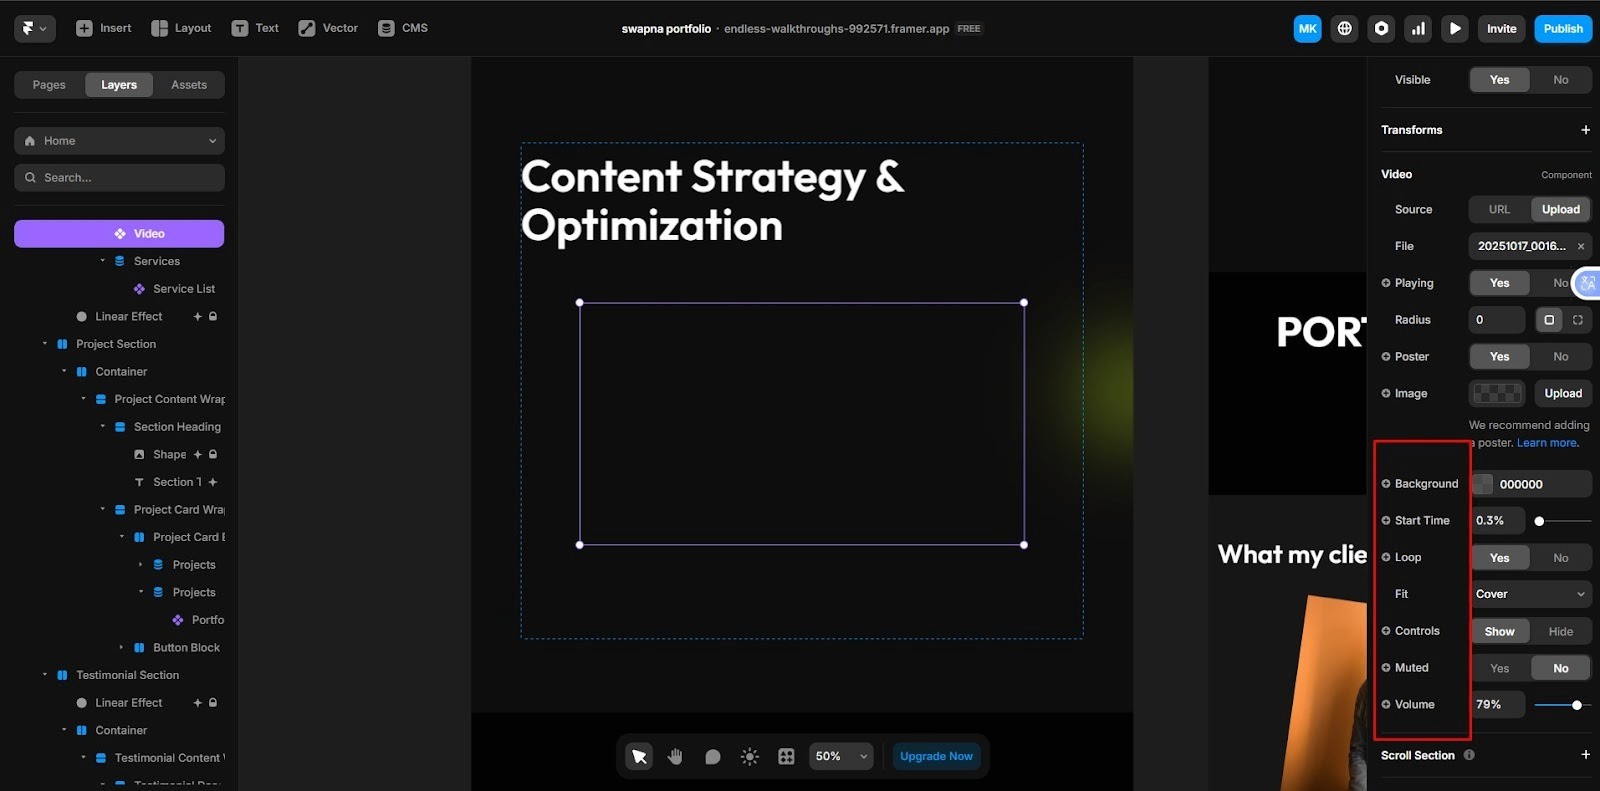The height and width of the screenshot is (791, 1600).
Task: Open the Insert tool
Action: click(104, 28)
